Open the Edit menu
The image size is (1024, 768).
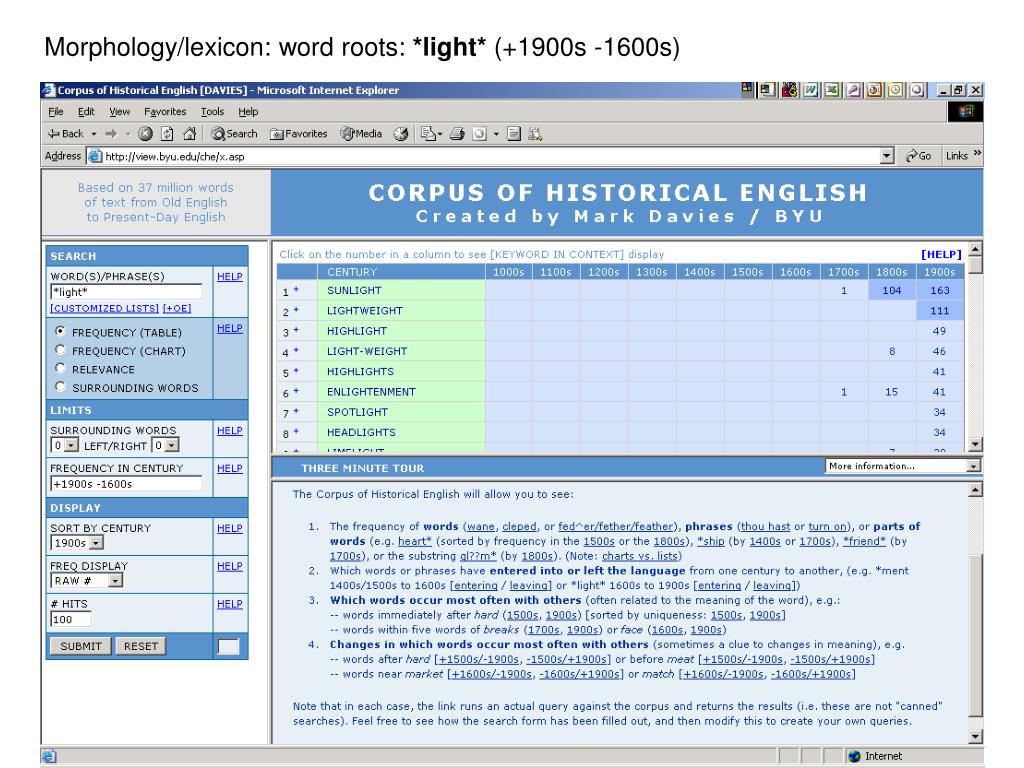pos(86,112)
